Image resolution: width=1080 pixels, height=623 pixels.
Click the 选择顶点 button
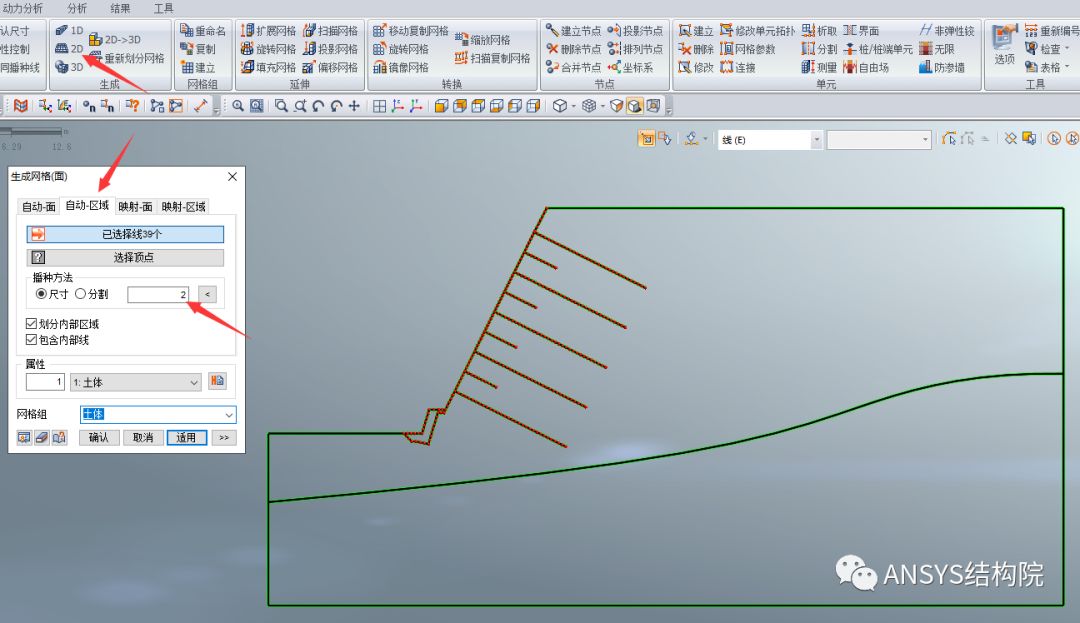click(x=125, y=257)
